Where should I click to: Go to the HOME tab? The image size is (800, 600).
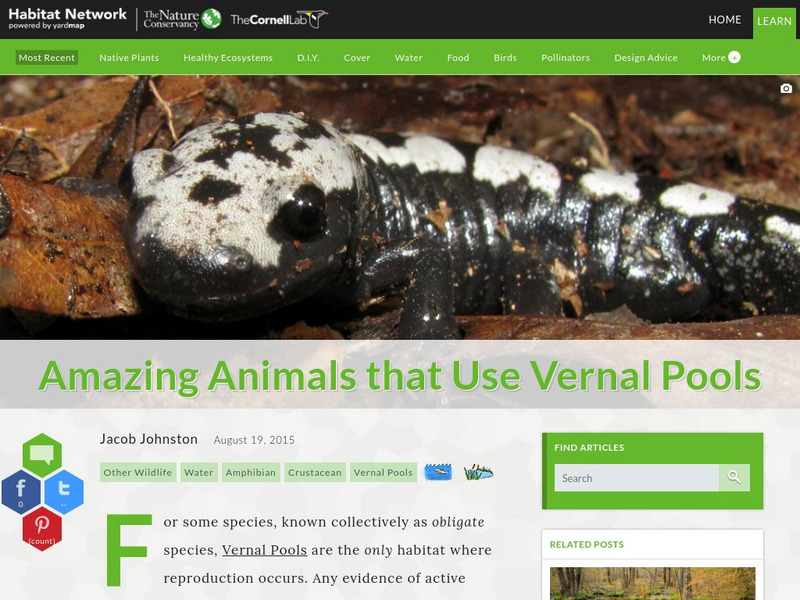coord(724,19)
